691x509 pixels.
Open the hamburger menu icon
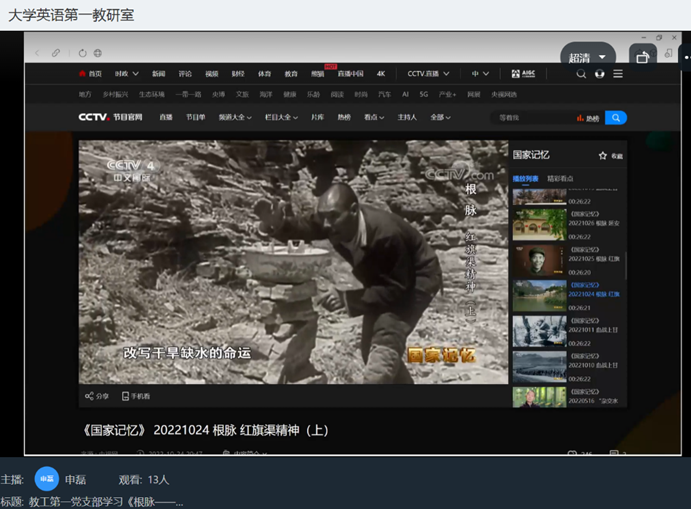(x=618, y=73)
